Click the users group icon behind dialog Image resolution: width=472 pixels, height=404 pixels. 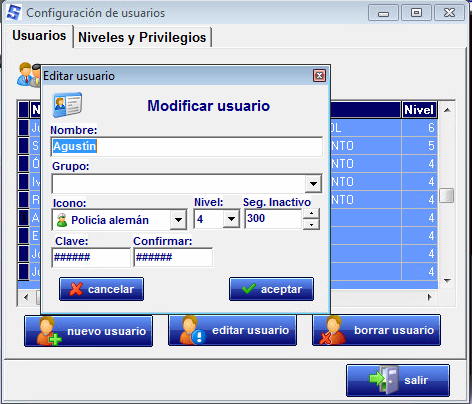click(29, 75)
